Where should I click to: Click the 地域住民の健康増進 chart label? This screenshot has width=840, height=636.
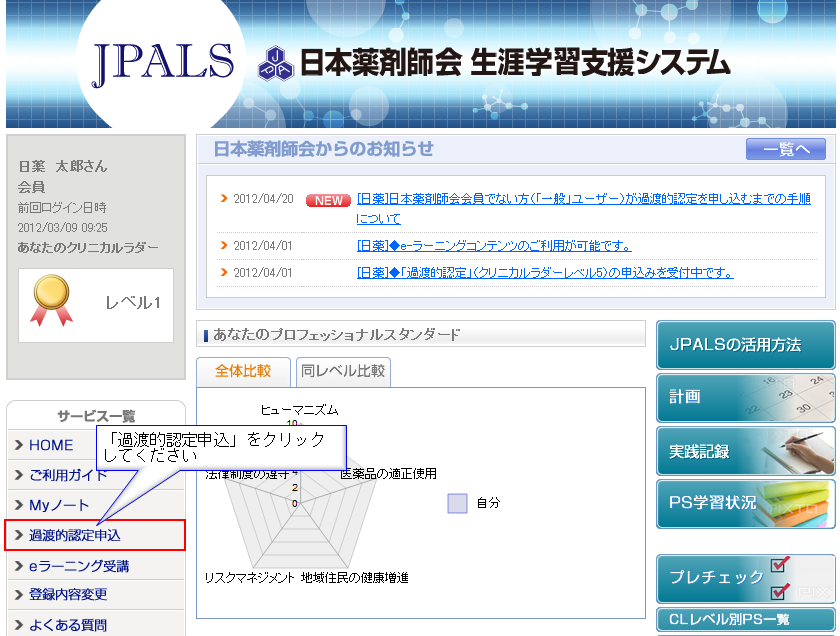[x=355, y=578]
